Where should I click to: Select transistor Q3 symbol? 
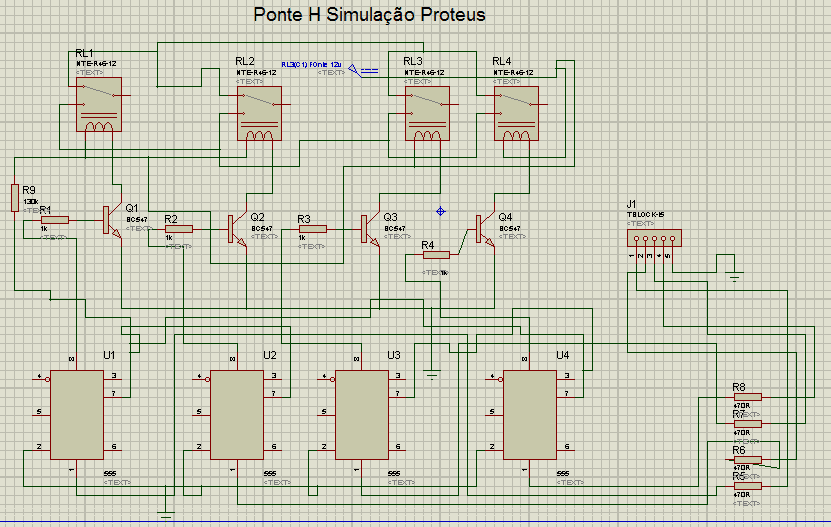pos(370,230)
